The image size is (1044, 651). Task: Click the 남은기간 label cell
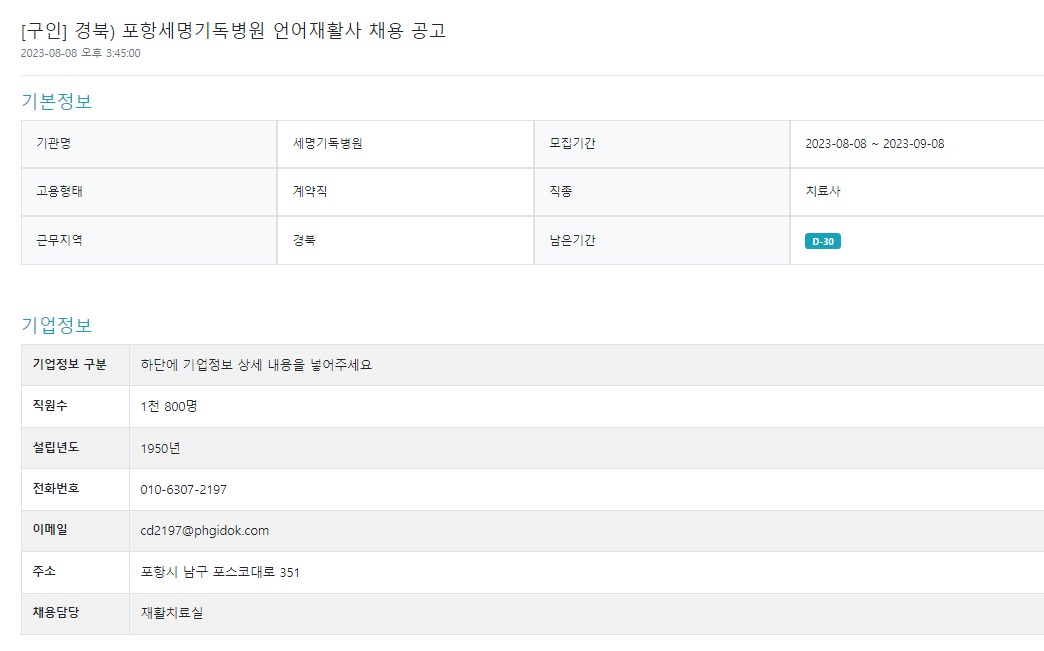pos(572,241)
